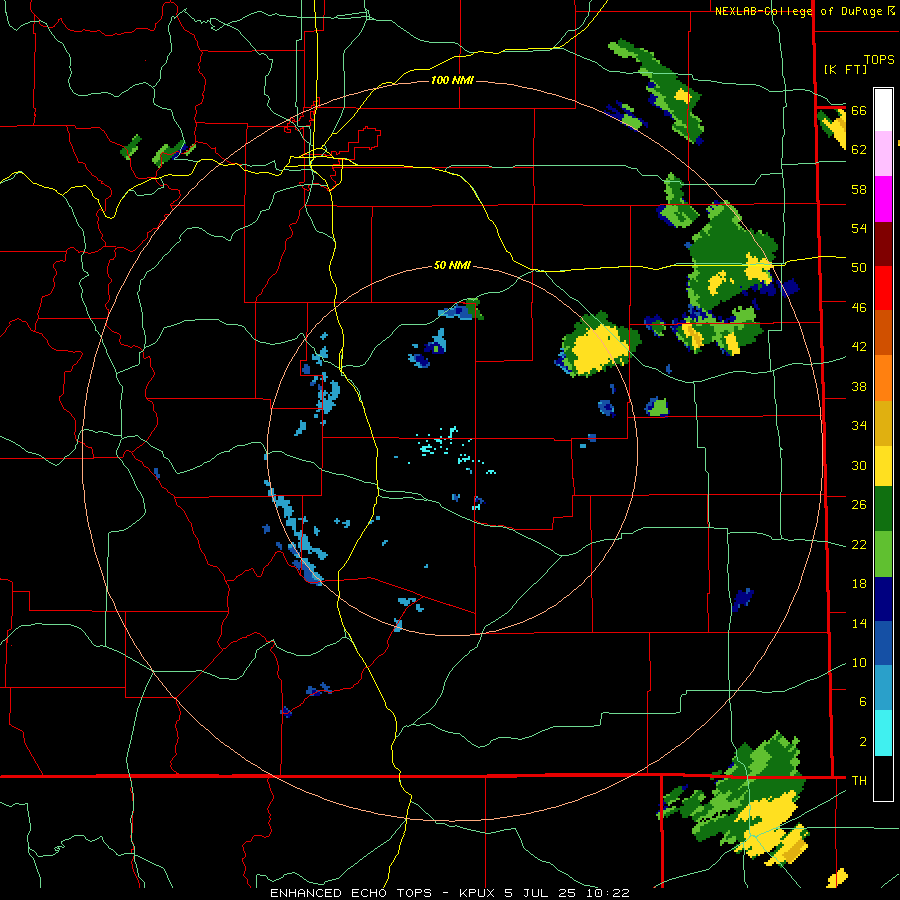
Task: Select the dark green legend swatch
Action: [x=883, y=509]
